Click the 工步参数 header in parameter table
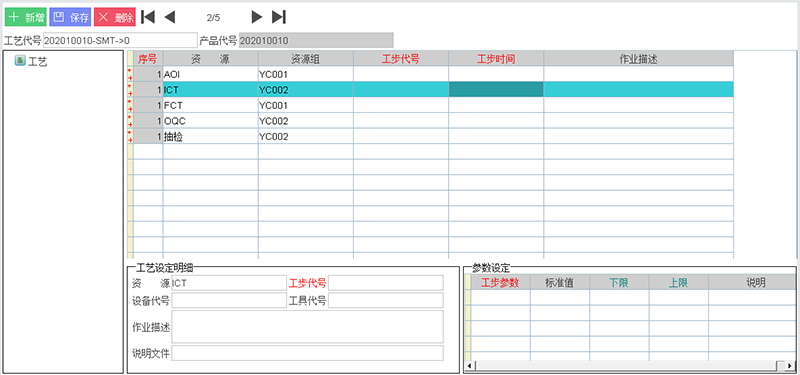 [x=500, y=282]
